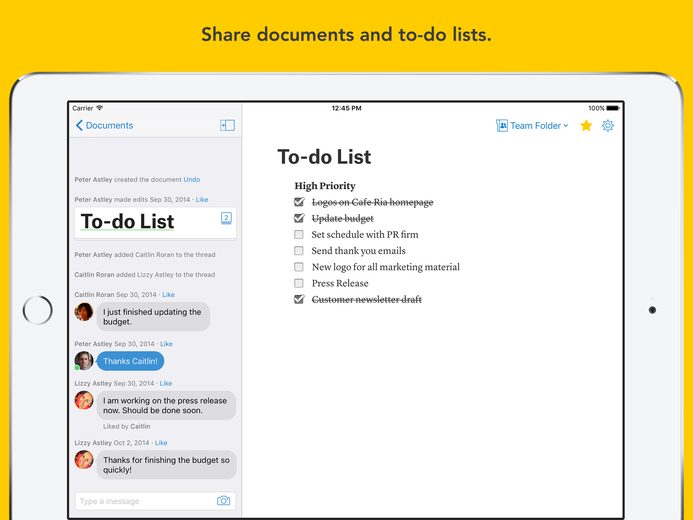Check Send thank you emails

[x=299, y=251]
